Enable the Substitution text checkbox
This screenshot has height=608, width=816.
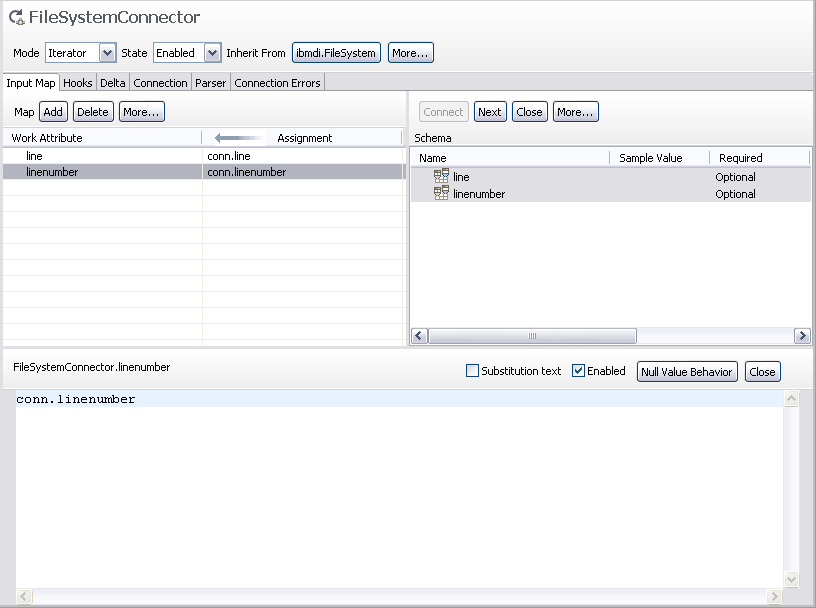(472, 371)
